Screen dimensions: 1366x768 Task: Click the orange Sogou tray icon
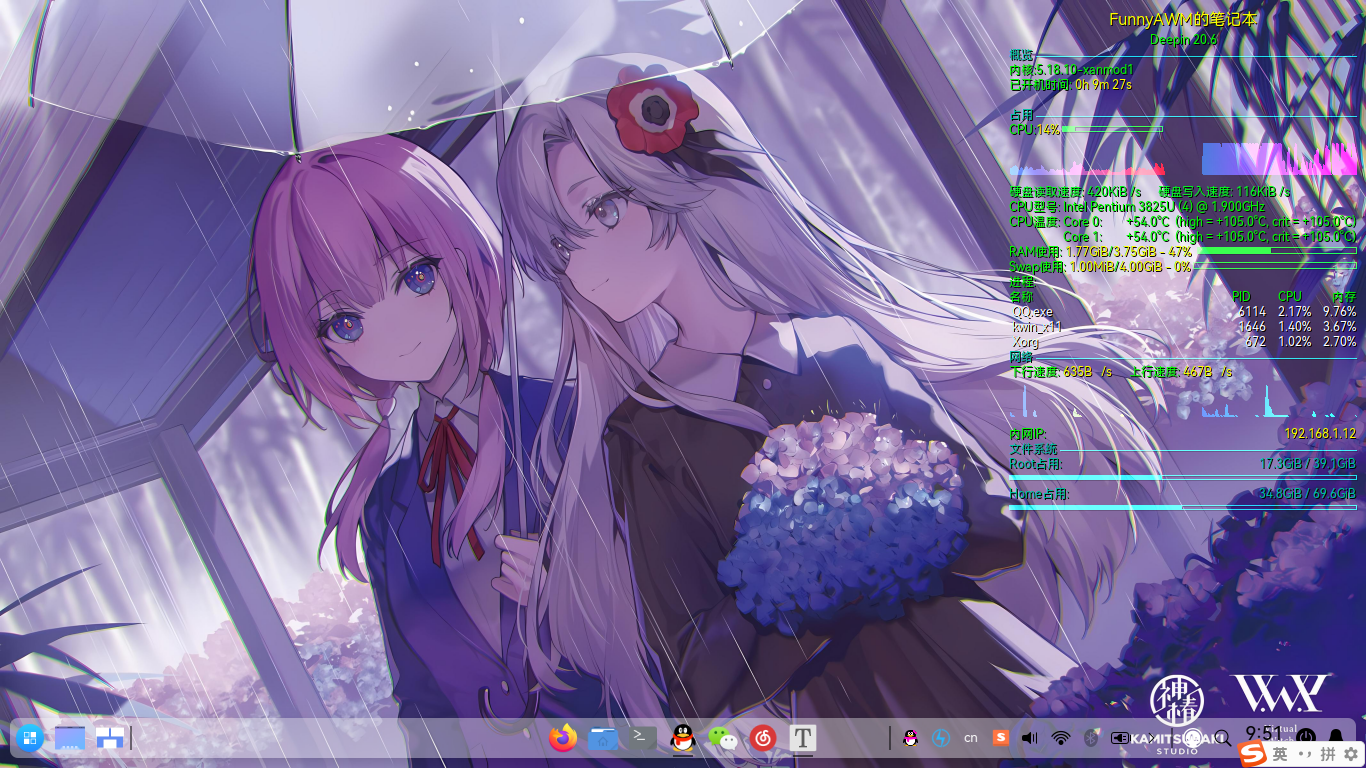tap(1001, 738)
